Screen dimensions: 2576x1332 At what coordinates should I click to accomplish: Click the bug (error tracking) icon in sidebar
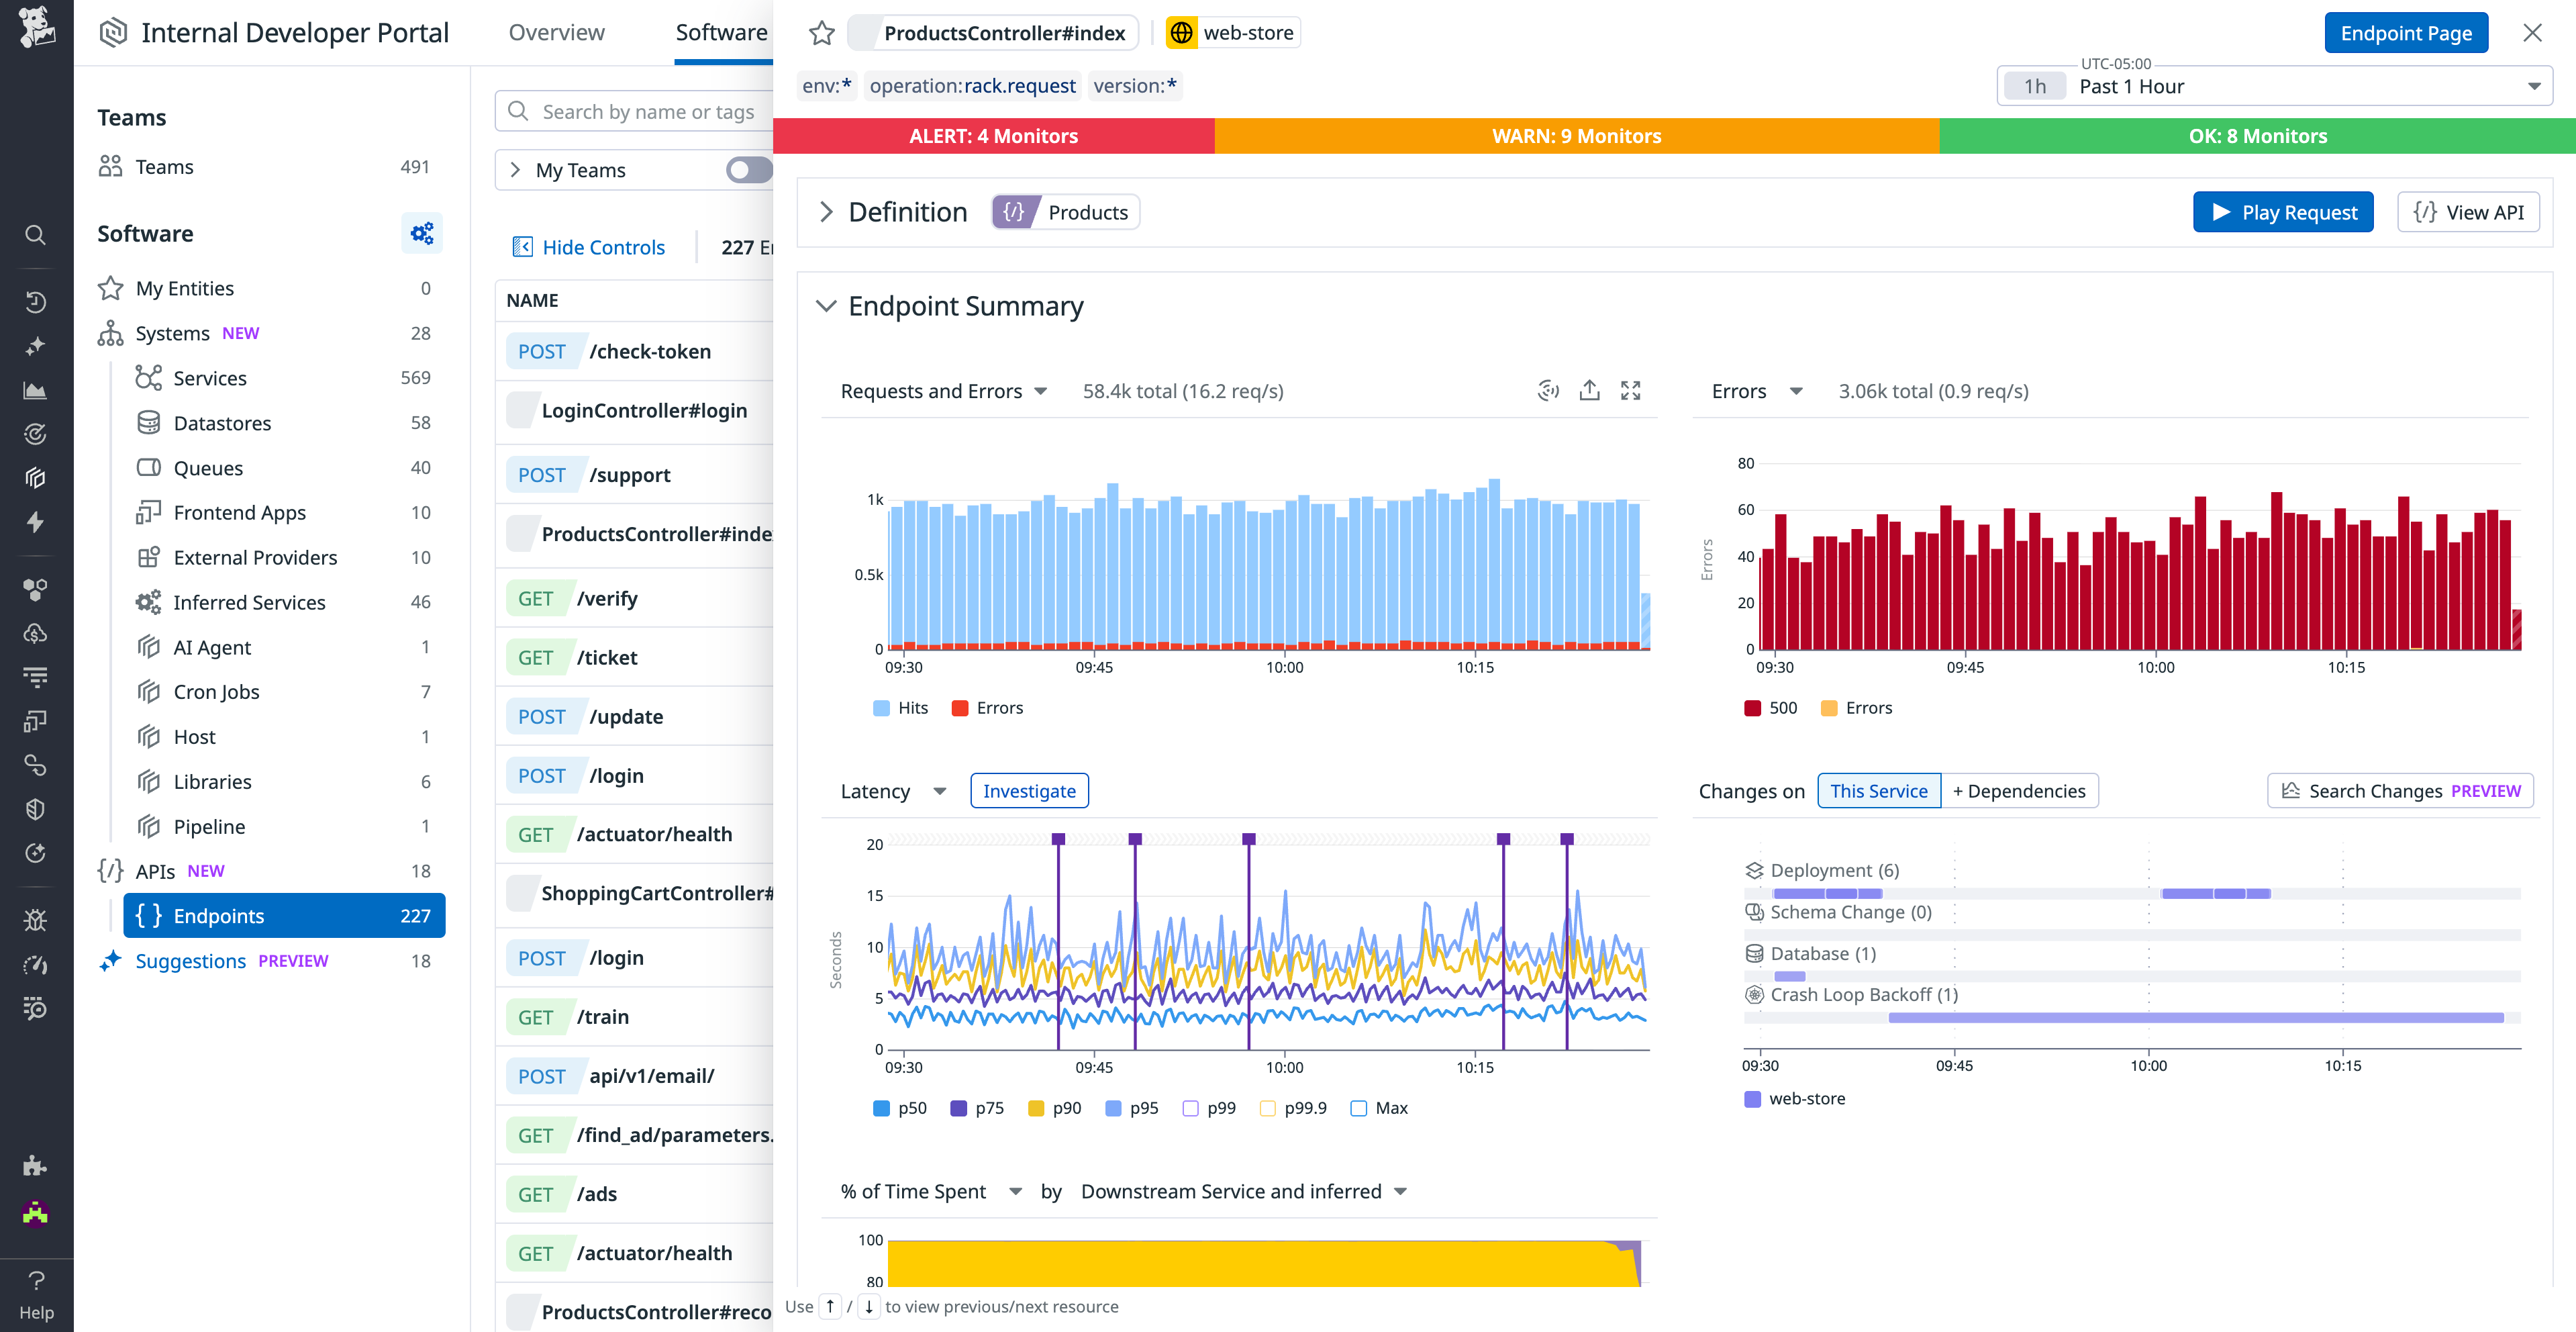click(35, 920)
